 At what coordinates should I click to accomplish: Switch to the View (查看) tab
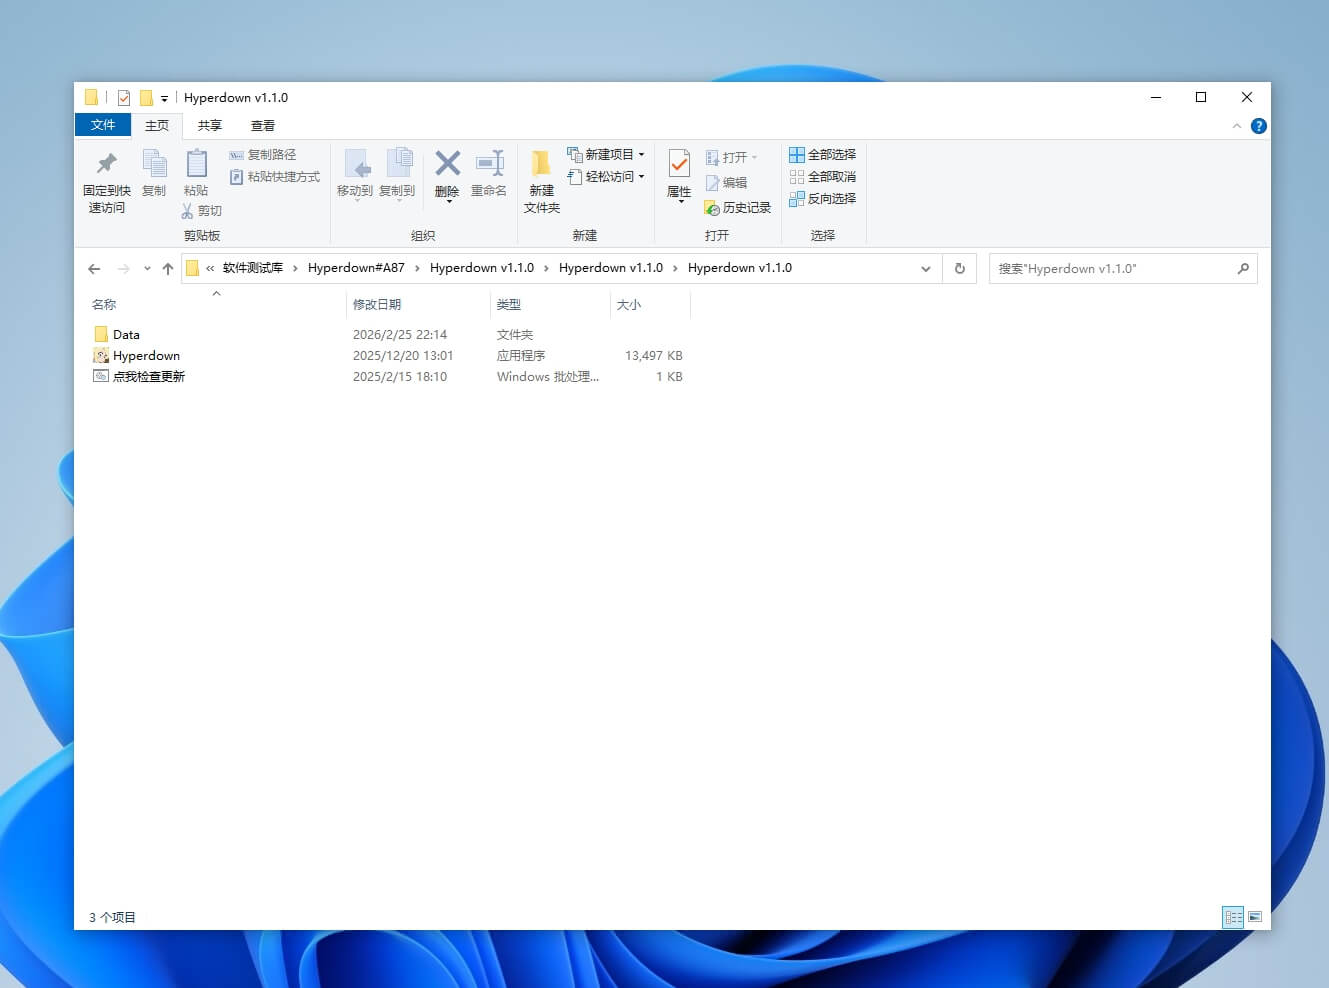pyautogui.click(x=262, y=126)
